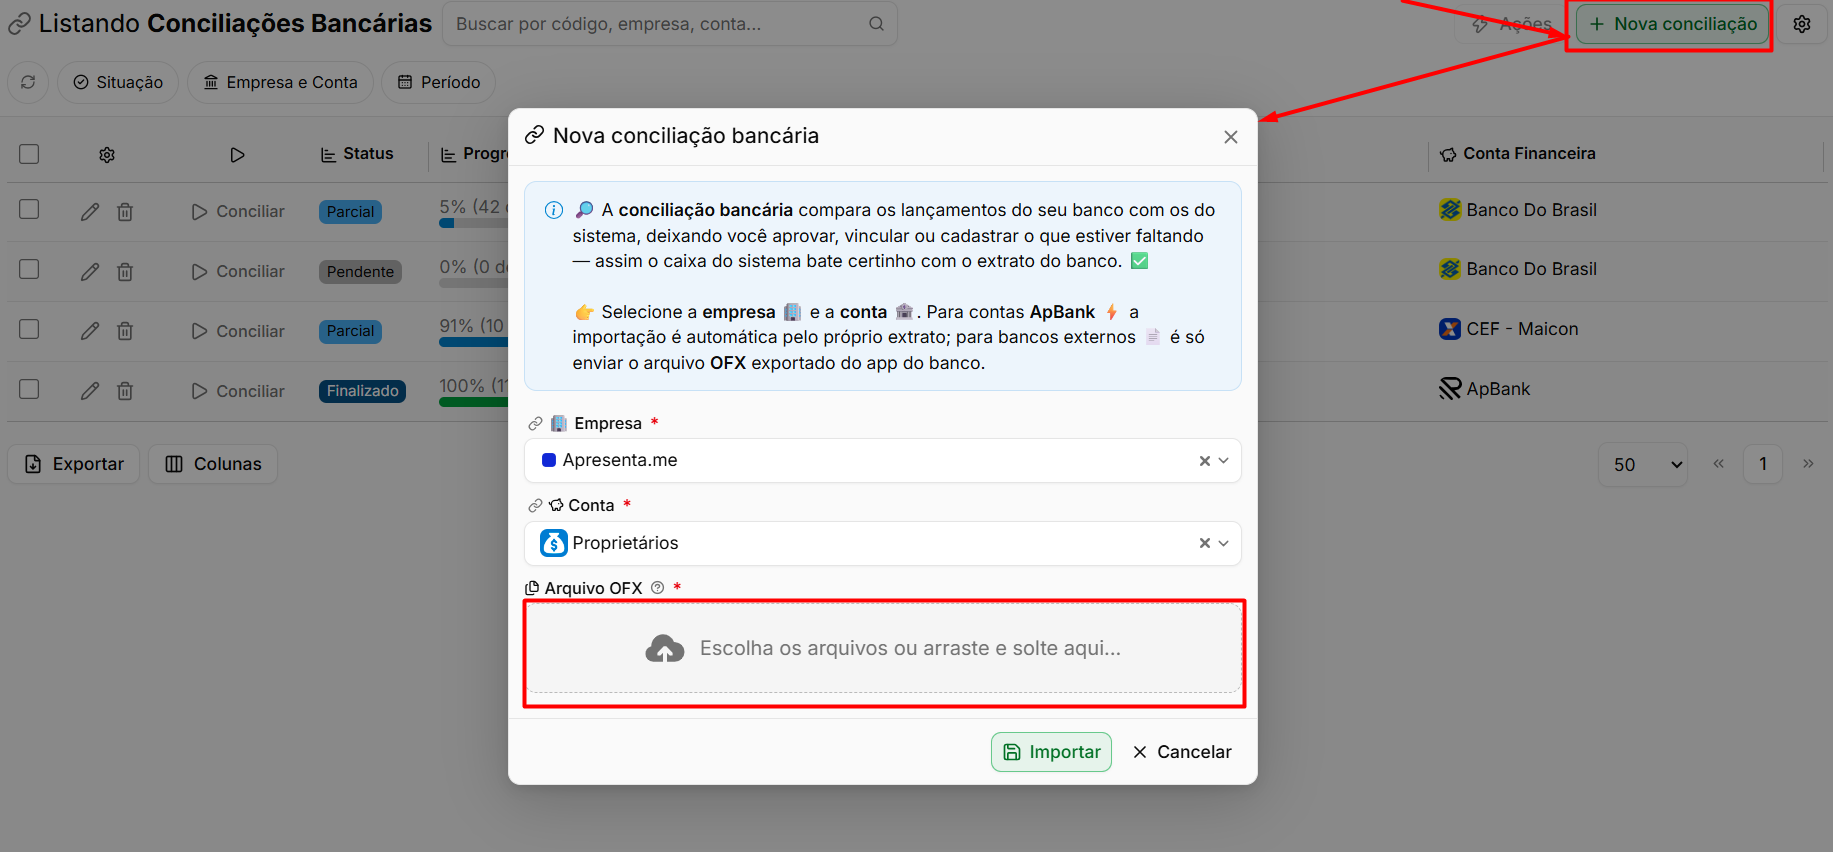Delete the Parcial 5% Banco Do Brasil row

(x=125, y=211)
